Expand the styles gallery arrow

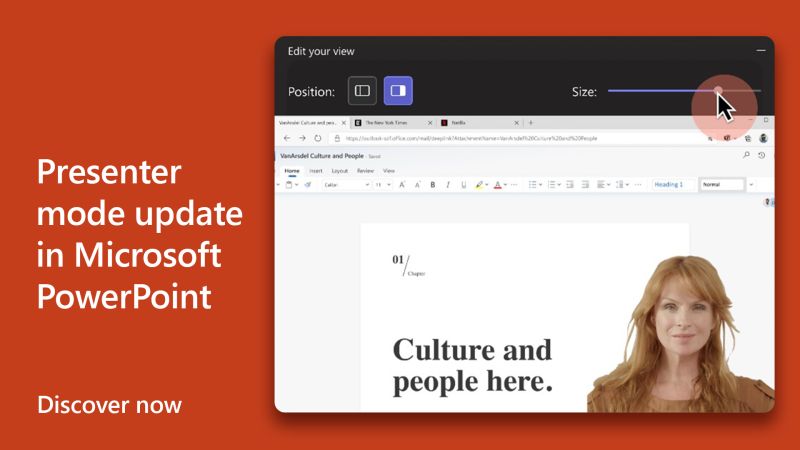(x=751, y=185)
